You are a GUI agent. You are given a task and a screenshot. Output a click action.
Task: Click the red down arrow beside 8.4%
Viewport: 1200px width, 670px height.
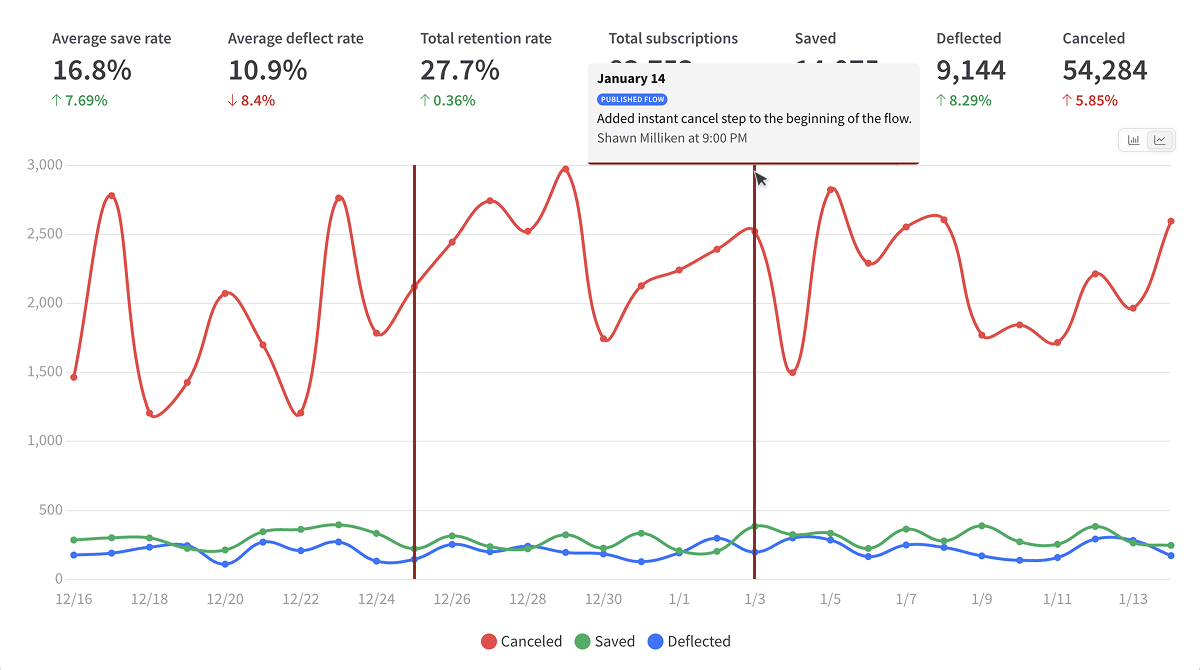[233, 100]
